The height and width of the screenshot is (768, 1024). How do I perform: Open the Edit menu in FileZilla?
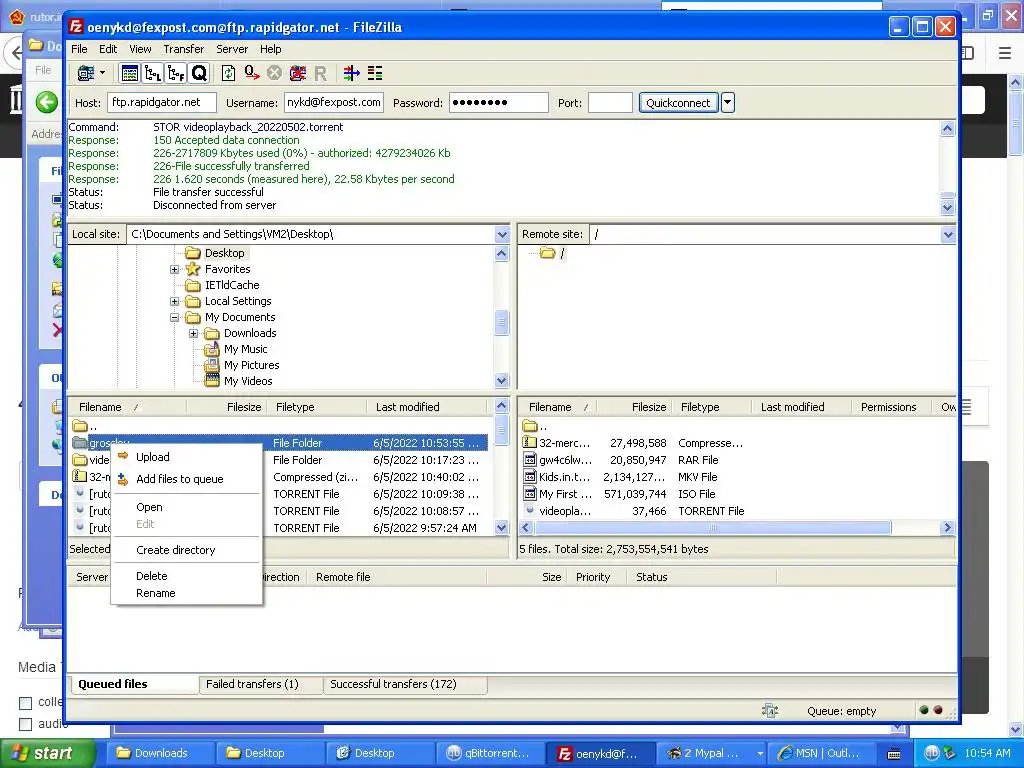(108, 49)
